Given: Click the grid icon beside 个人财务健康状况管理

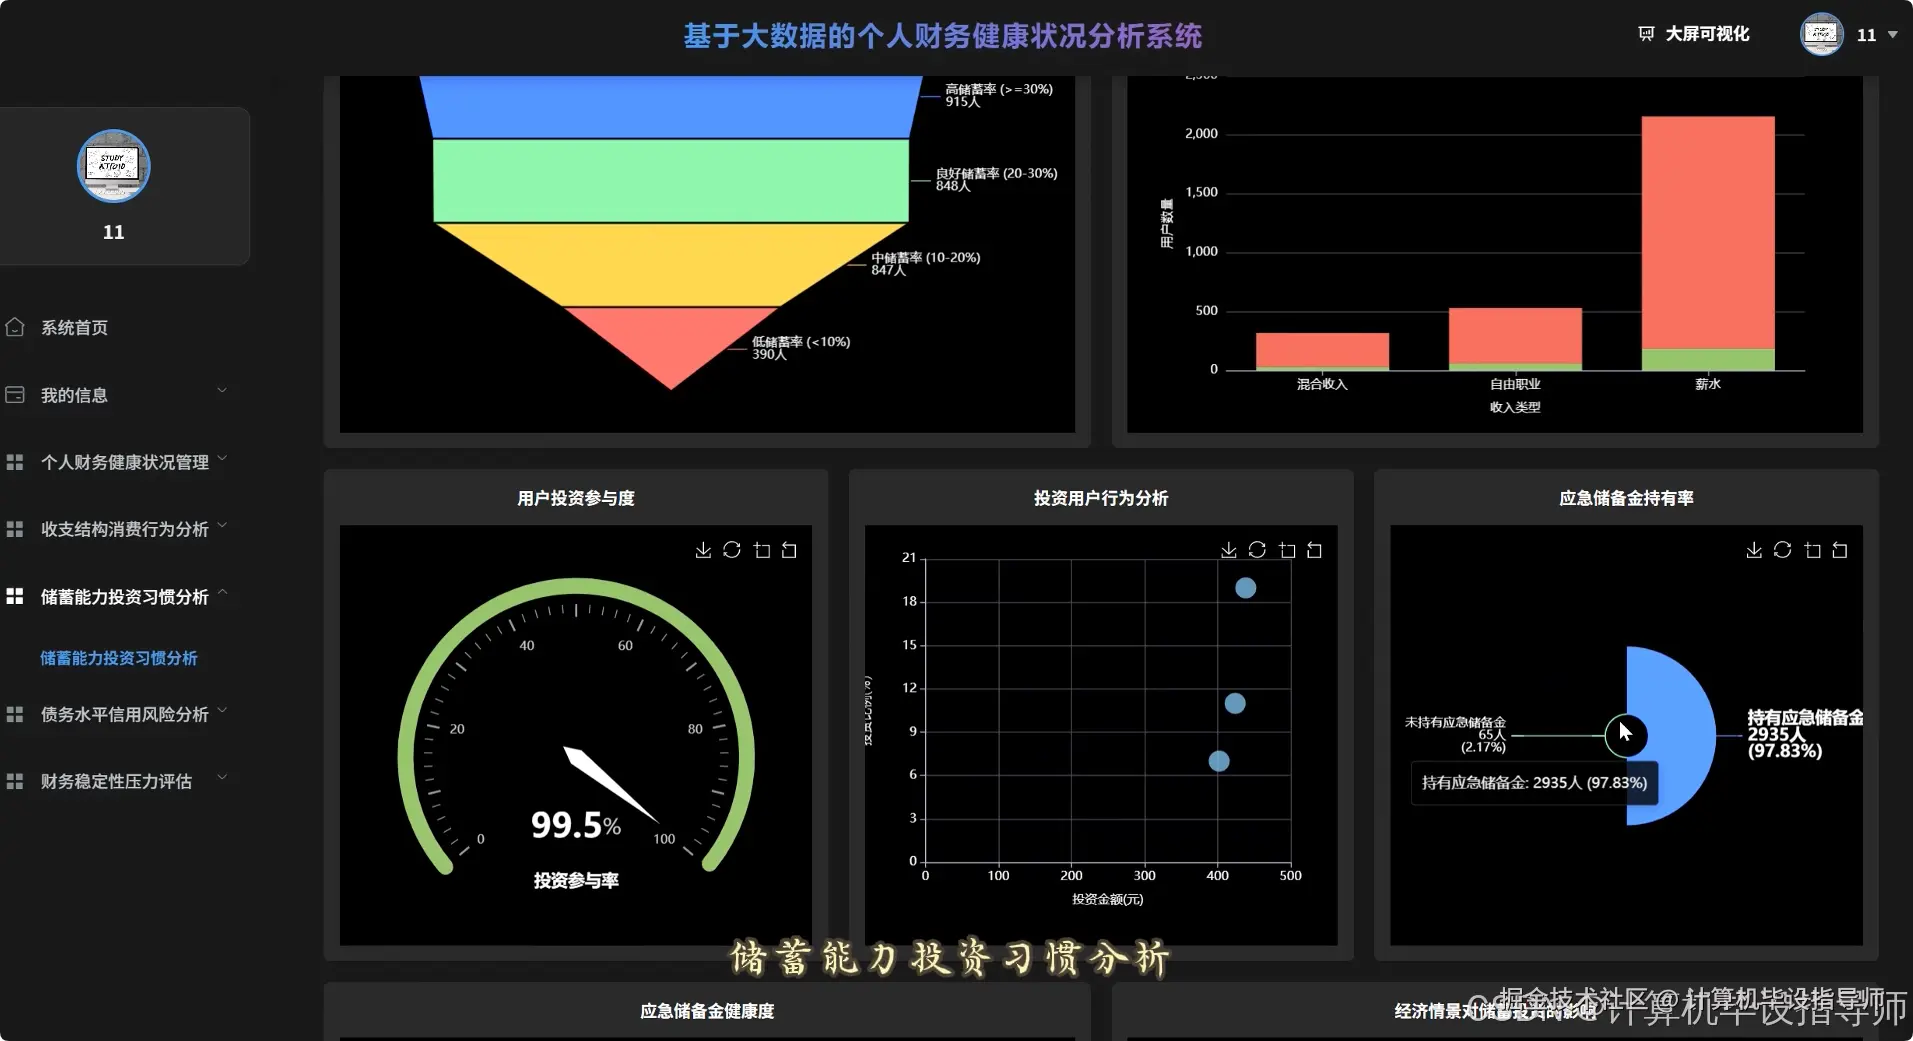Looking at the screenshot, I should pyautogui.click(x=14, y=461).
